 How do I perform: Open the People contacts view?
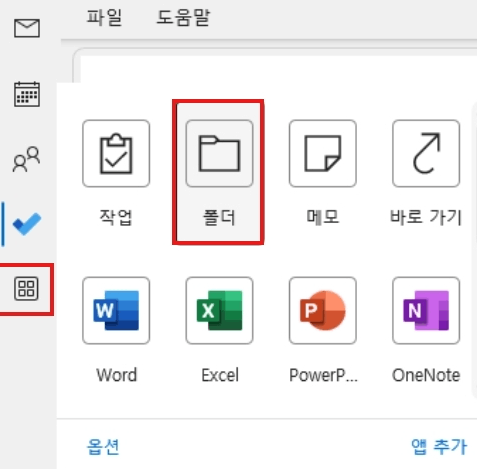[26, 159]
